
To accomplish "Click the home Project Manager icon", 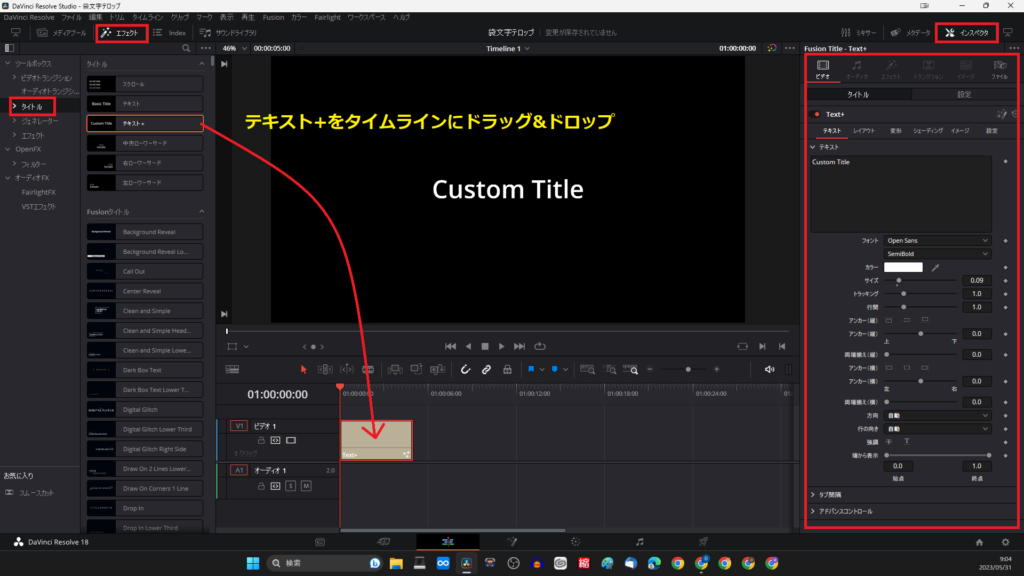I will pos(979,542).
